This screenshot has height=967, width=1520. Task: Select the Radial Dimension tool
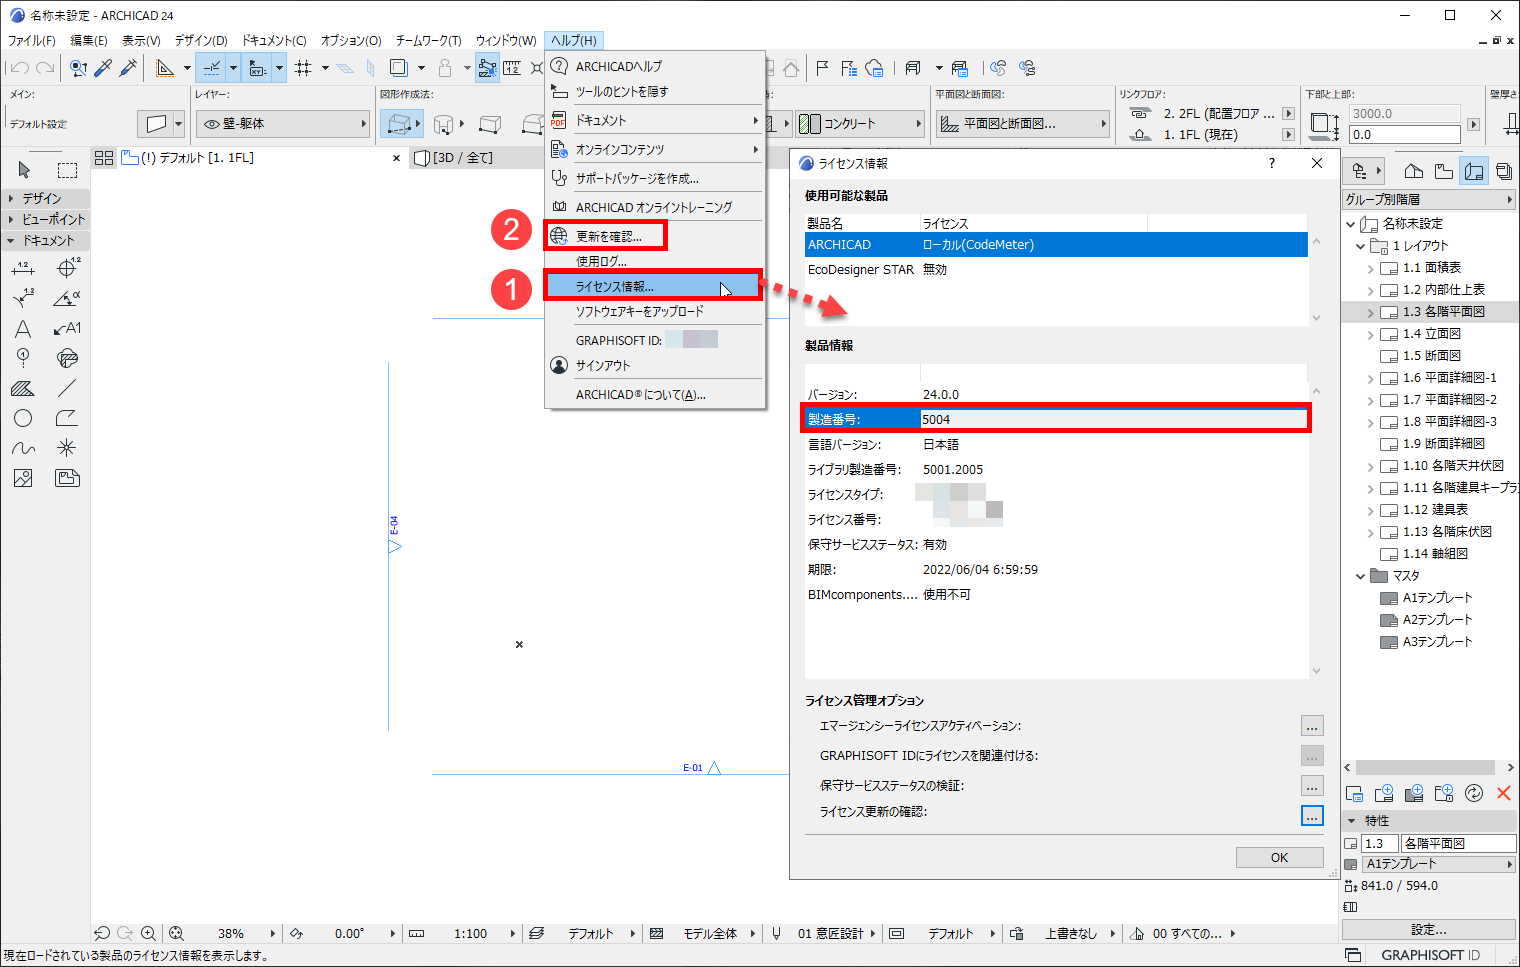click(23, 298)
